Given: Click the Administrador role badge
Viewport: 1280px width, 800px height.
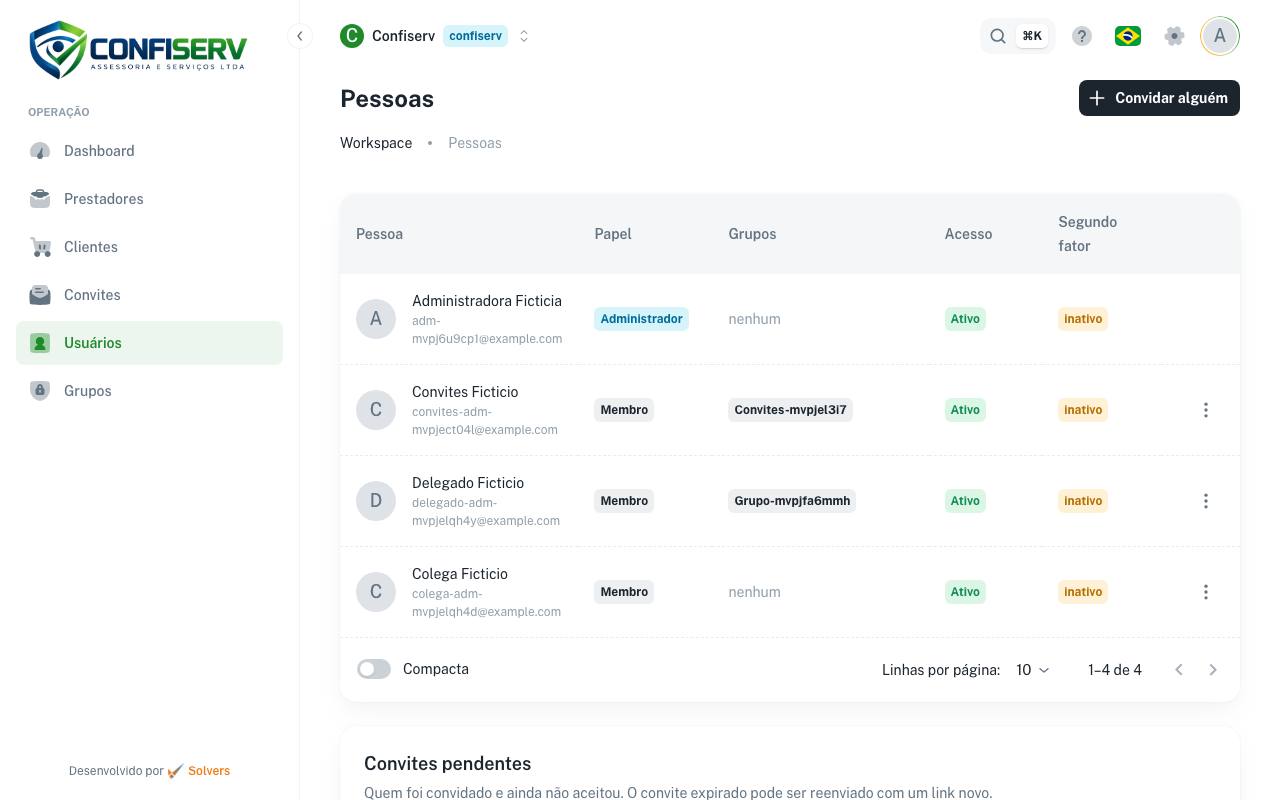Looking at the screenshot, I should click(x=641, y=319).
